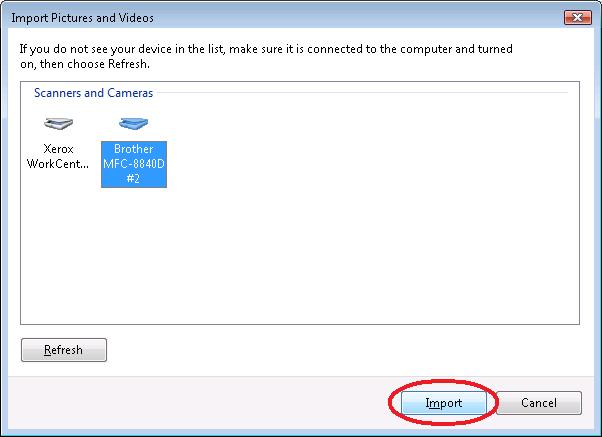Screen dimensions: 602x437
Task: Click the "MFC-8840D" model text
Action: pyautogui.click(x=134, y=164)
